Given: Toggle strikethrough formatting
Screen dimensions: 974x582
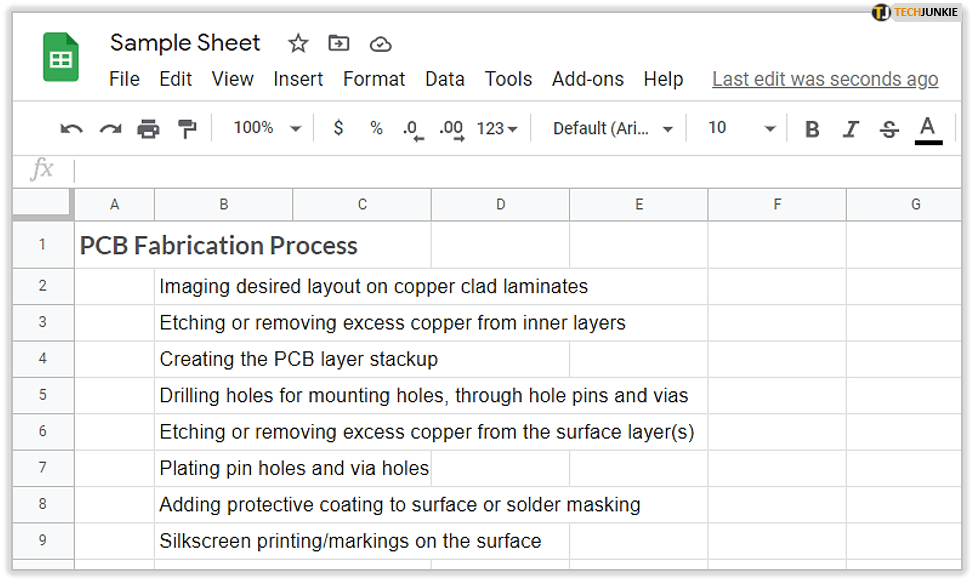Looking at the screenshot, I should click(889, 129).
